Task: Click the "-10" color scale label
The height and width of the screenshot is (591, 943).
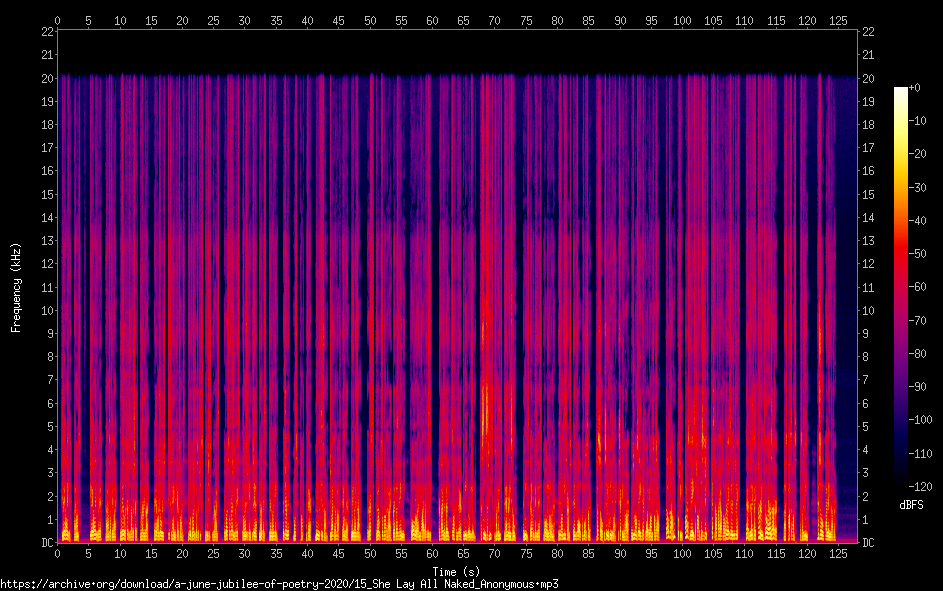Action: [x=917, y=121]
